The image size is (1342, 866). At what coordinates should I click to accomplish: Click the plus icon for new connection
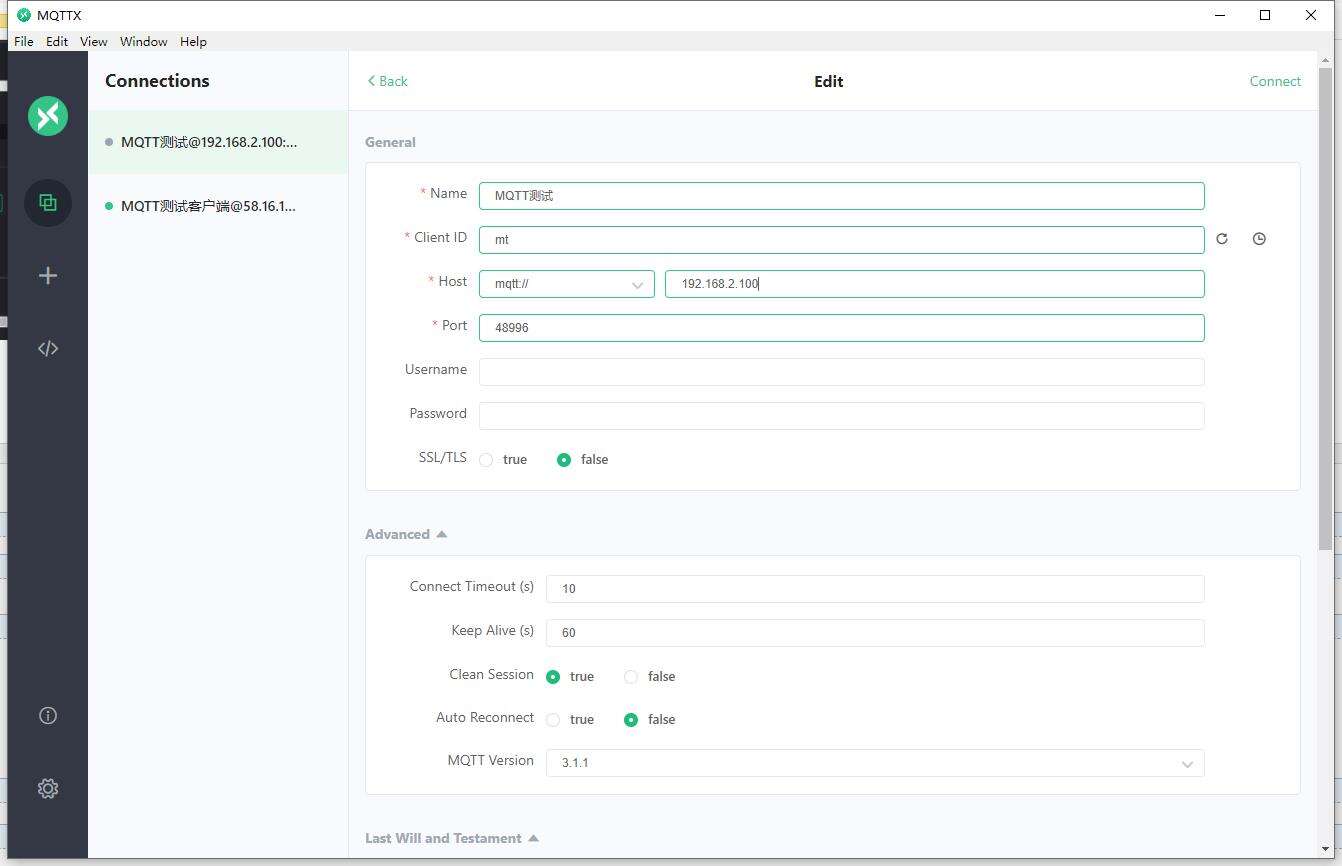pos(48,276)
